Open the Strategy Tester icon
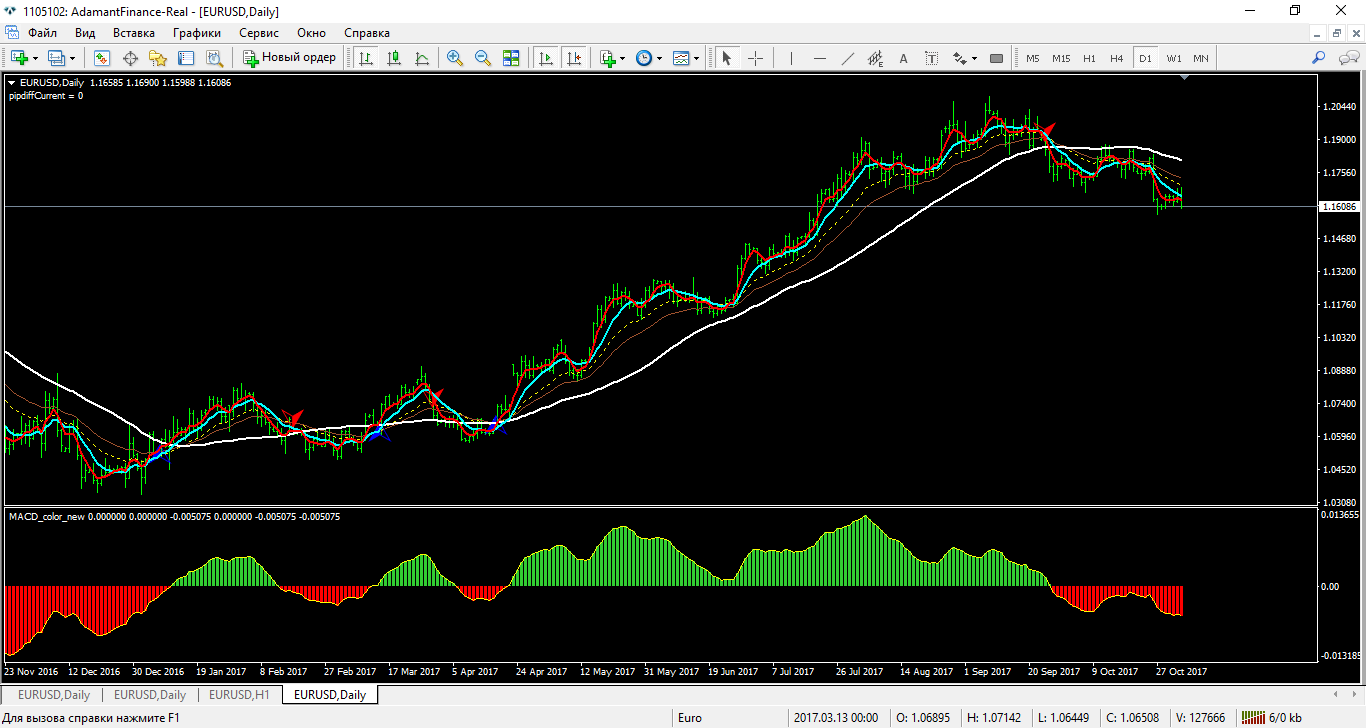Image resolution: width=1366 pixels, height=728 pixels. [214, 58]
